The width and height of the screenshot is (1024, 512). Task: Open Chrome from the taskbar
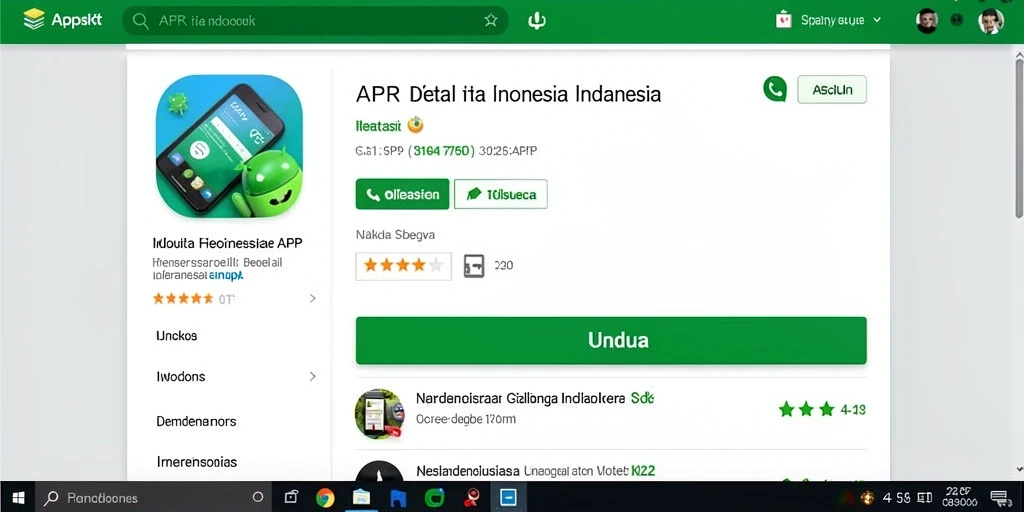(325, 498)
